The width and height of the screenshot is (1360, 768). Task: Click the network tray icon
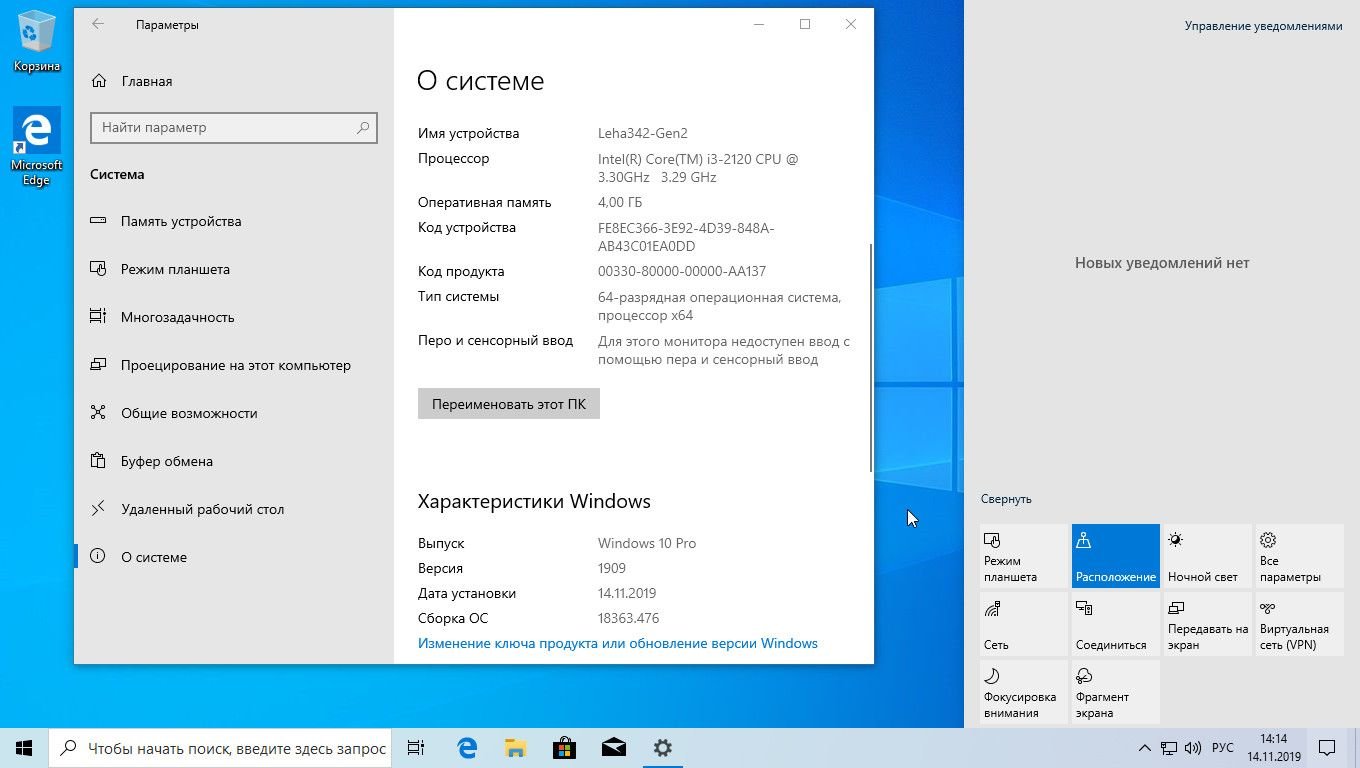[1168, 748]
